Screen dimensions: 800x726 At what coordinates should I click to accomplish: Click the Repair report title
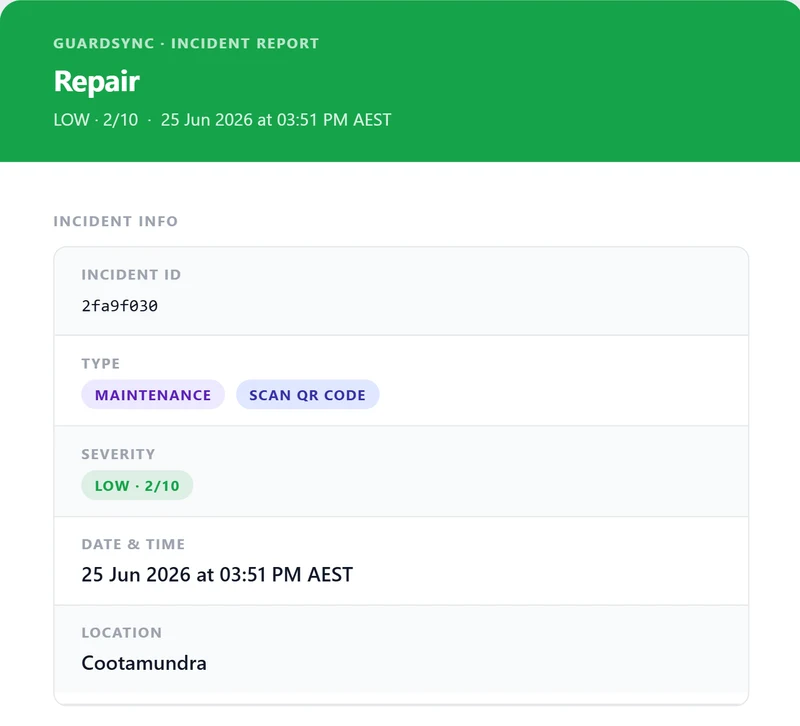(96, 82)
